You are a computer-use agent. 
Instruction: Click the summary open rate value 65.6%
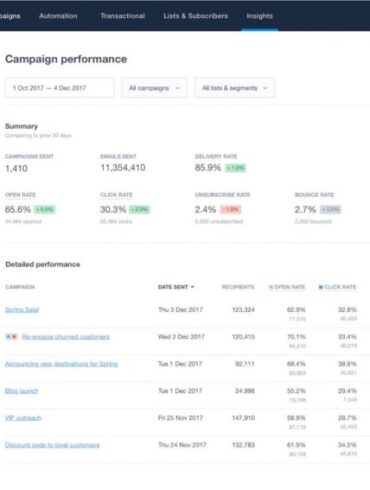(x=18, y=209)
